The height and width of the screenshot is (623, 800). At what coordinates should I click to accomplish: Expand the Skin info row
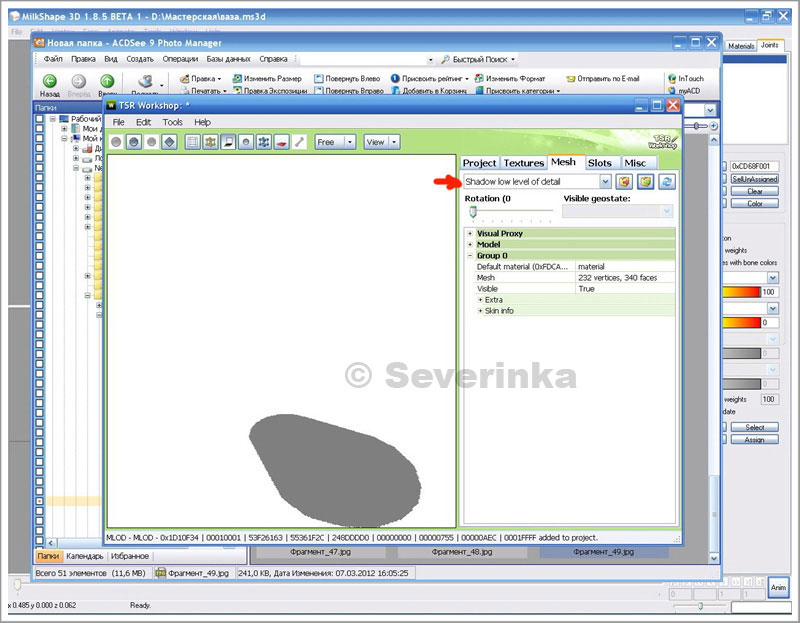tap(480, 311)
